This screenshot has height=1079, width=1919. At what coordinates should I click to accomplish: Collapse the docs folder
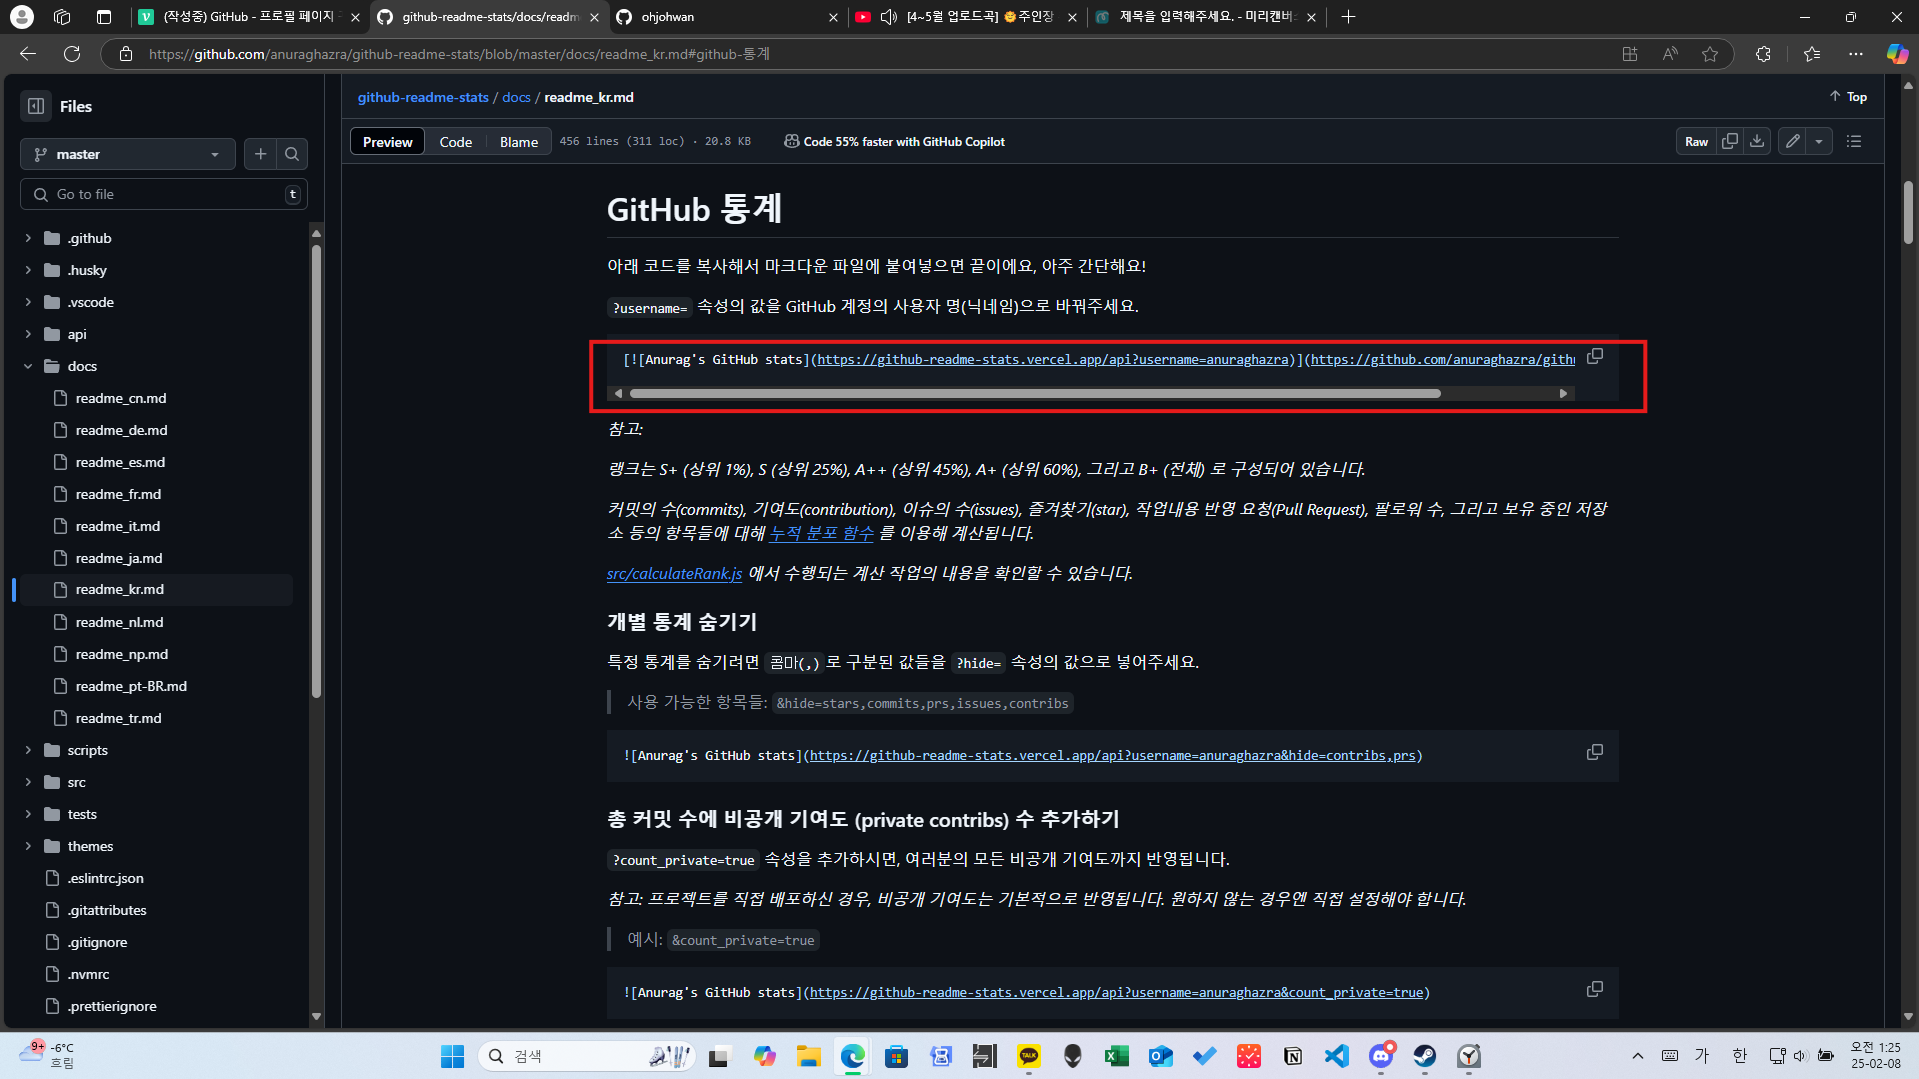[28, 366]
